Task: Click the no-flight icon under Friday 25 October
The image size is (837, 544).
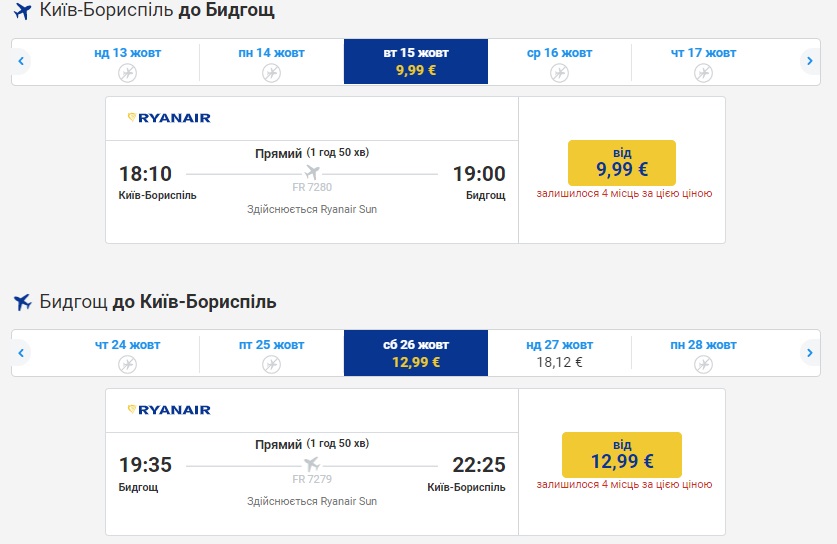Action: [271, 364]
